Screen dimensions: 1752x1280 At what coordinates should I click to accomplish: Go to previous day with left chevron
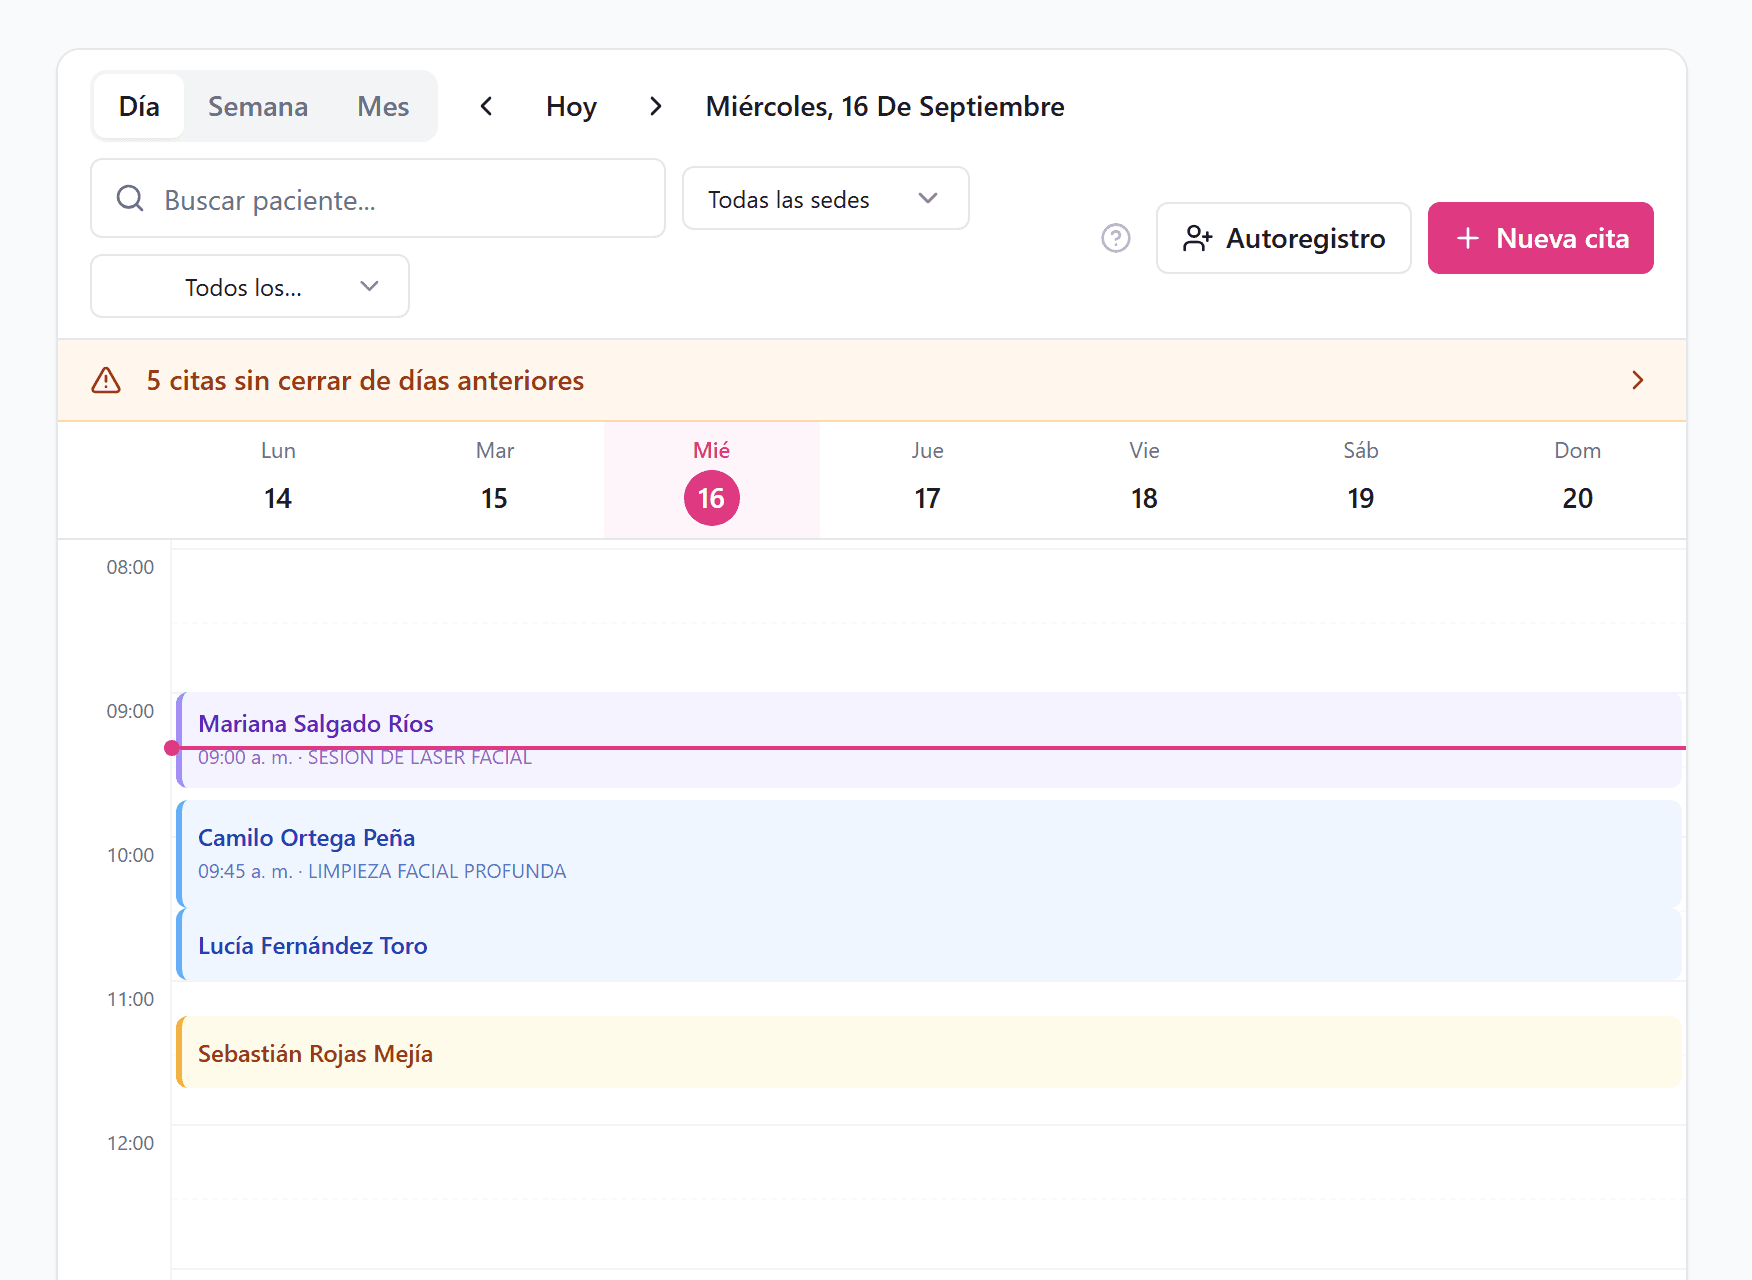click(x=486, y=106)
